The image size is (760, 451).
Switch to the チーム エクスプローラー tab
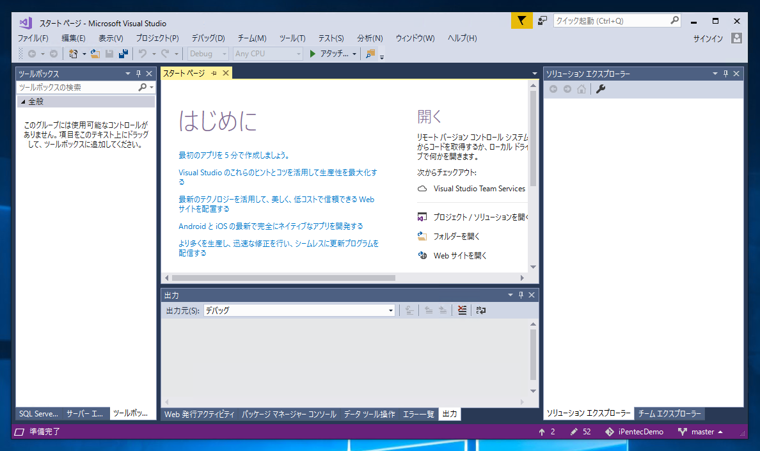click(669, 413)
